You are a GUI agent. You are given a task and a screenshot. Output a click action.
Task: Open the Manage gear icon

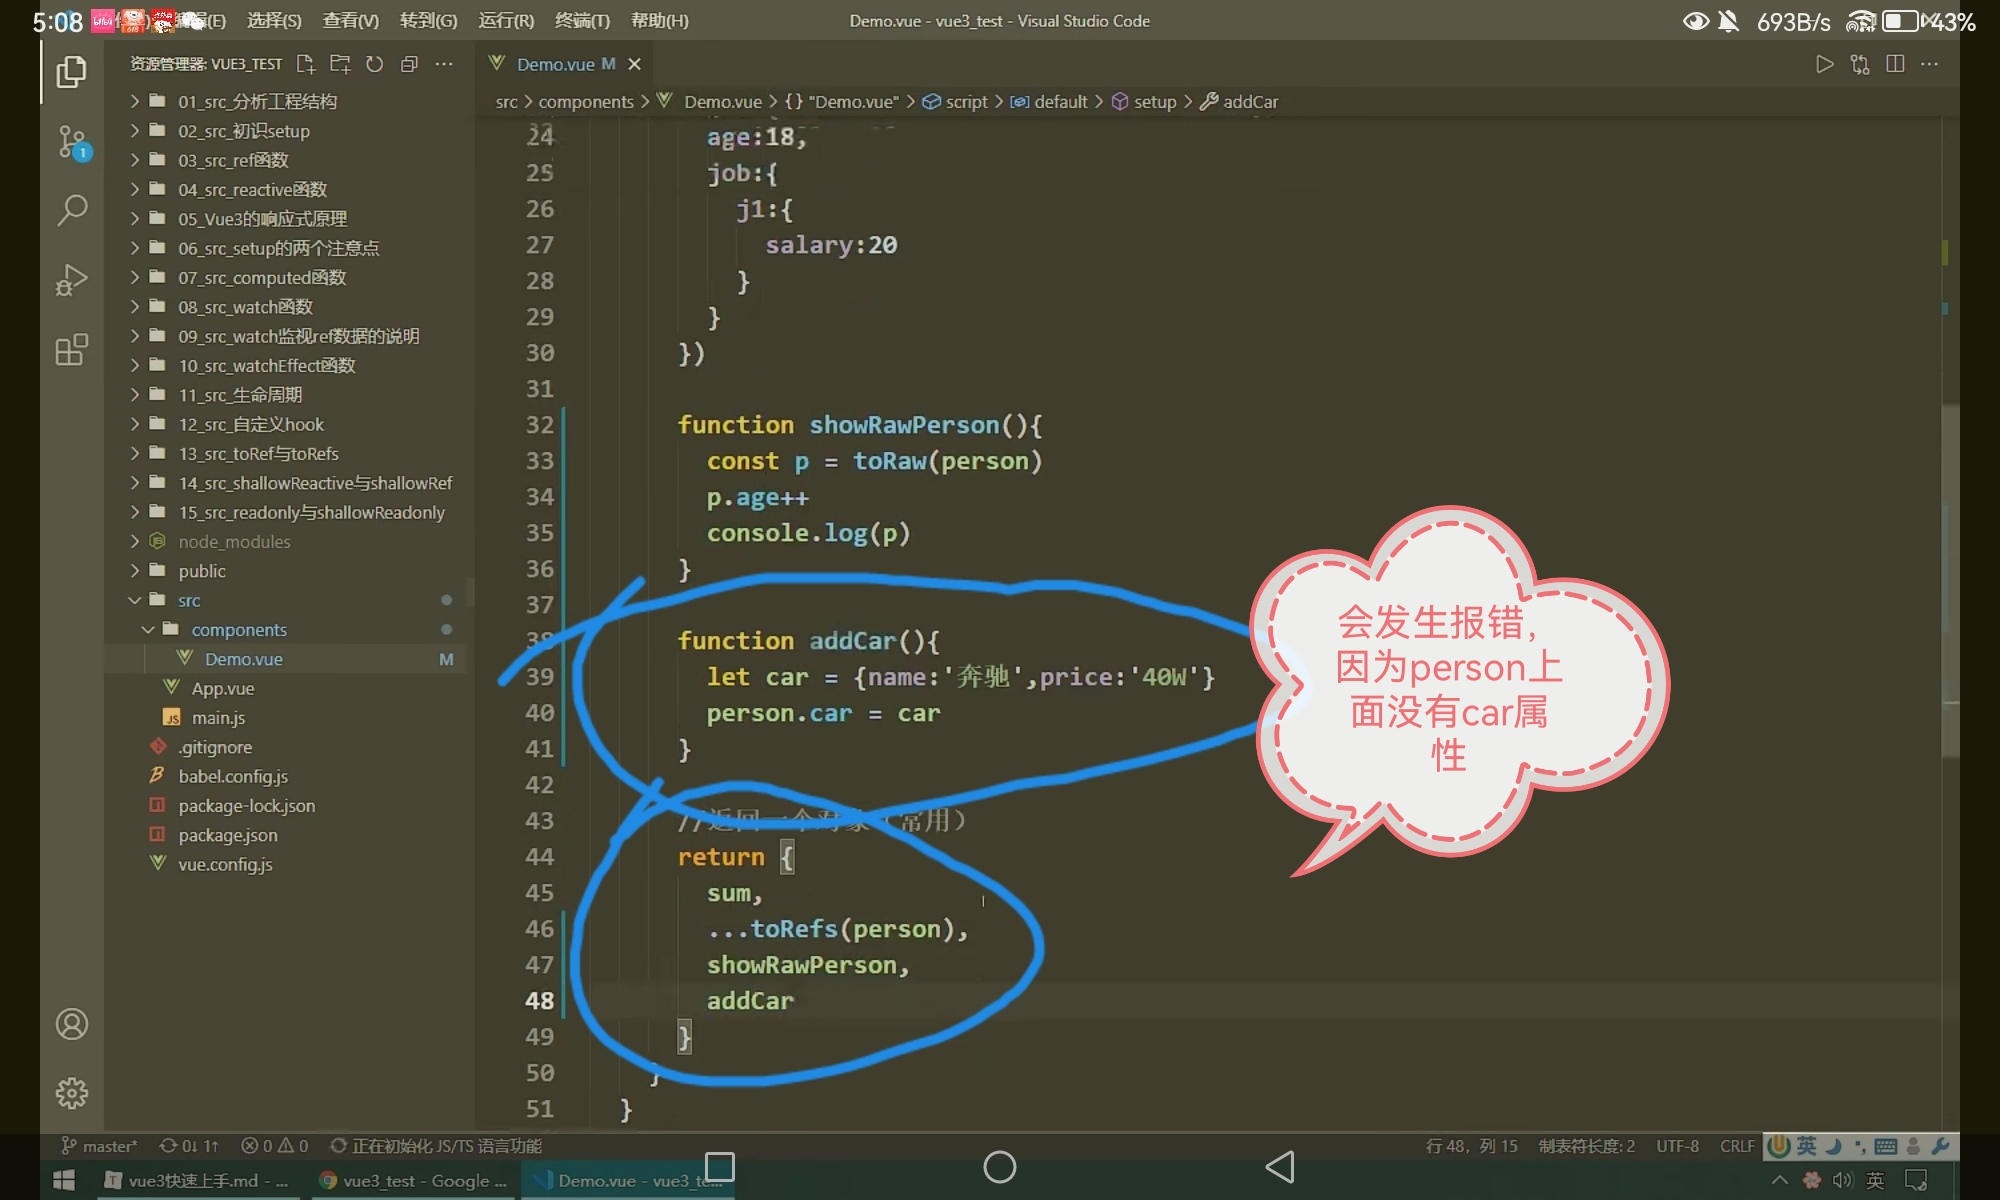pos(72,1093)
